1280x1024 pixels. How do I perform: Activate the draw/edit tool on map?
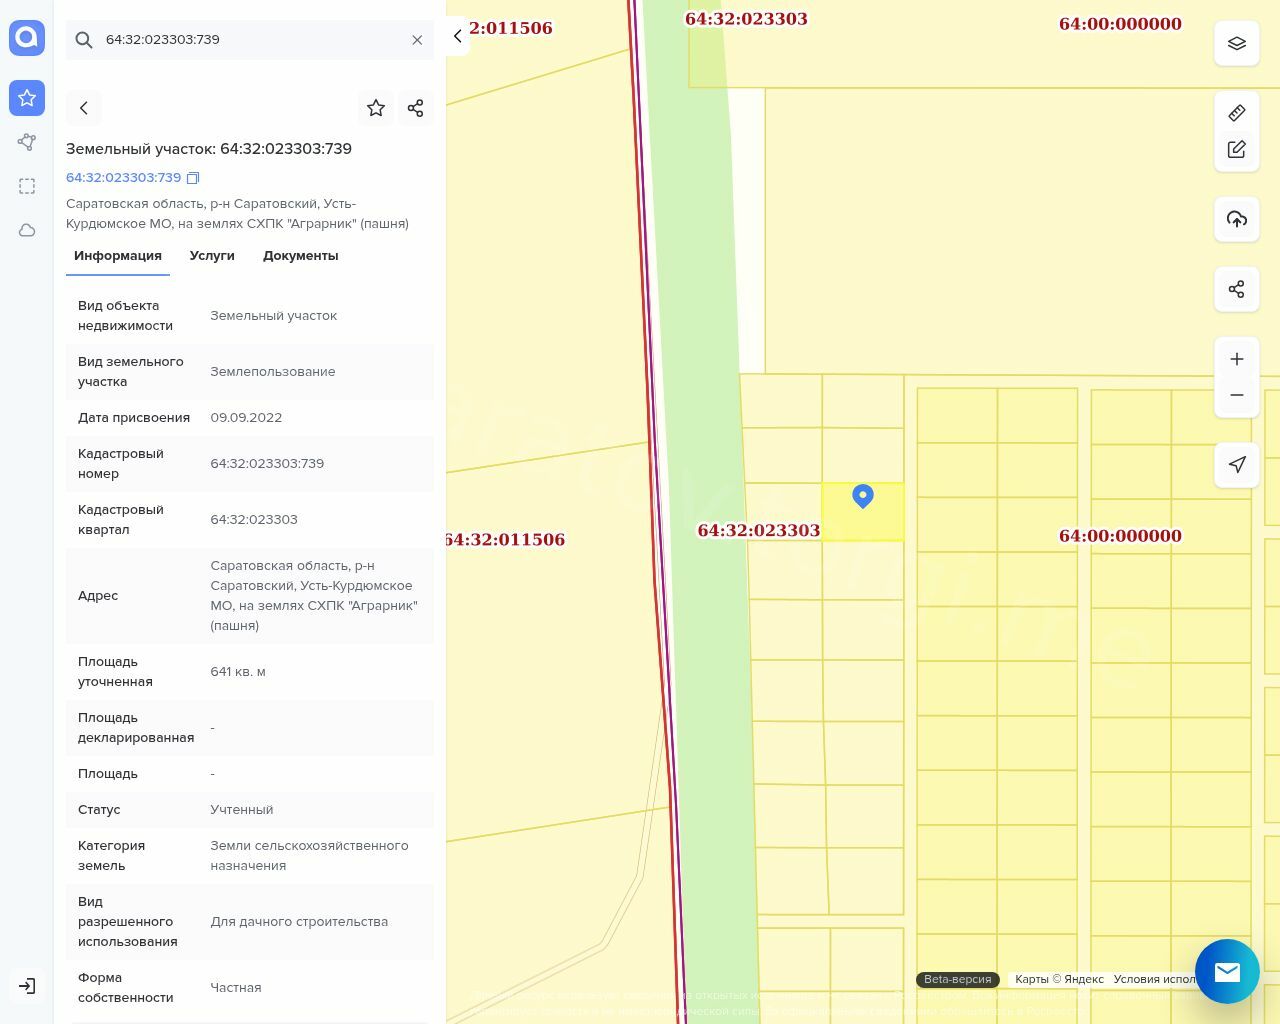click(x=1236, y=149)
